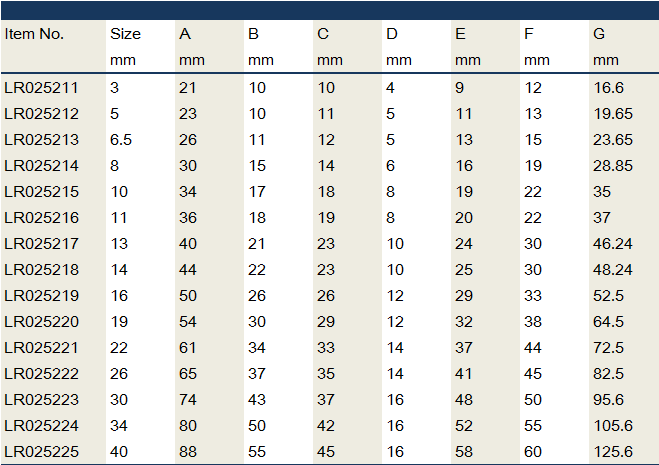
Task: Click the G column header
Action: (599, 34)
